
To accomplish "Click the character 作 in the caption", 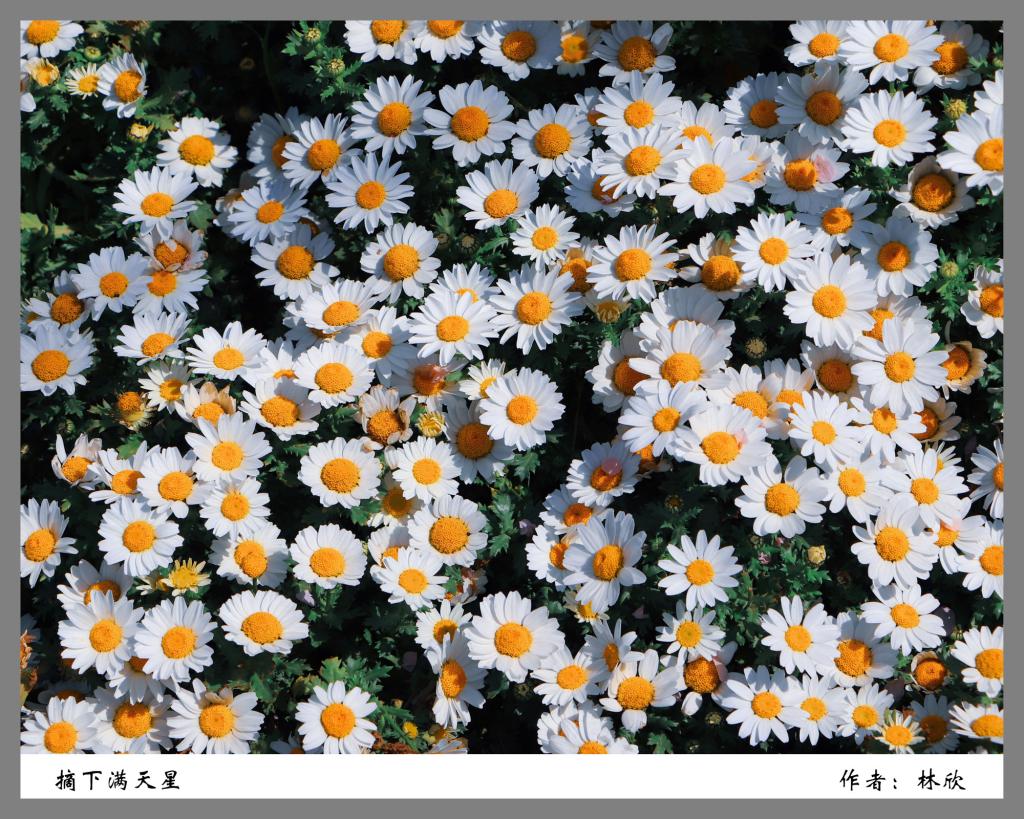I will [850, 781].
